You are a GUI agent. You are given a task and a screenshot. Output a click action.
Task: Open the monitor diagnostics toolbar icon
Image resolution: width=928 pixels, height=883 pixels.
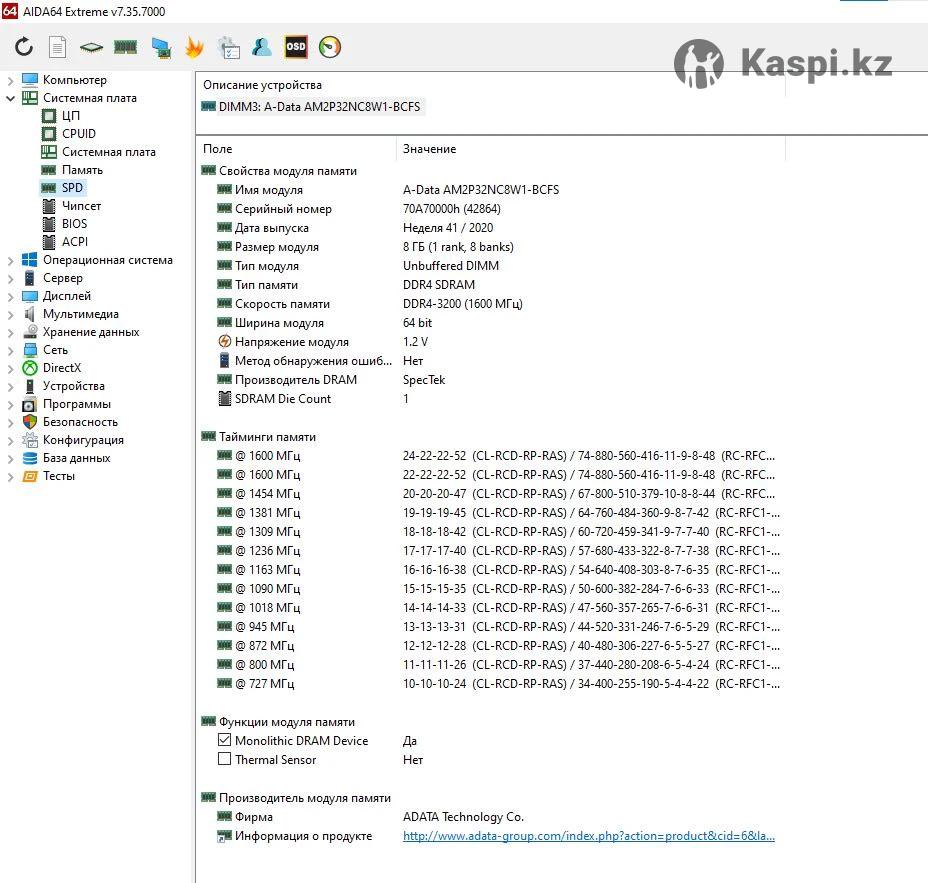160,47
